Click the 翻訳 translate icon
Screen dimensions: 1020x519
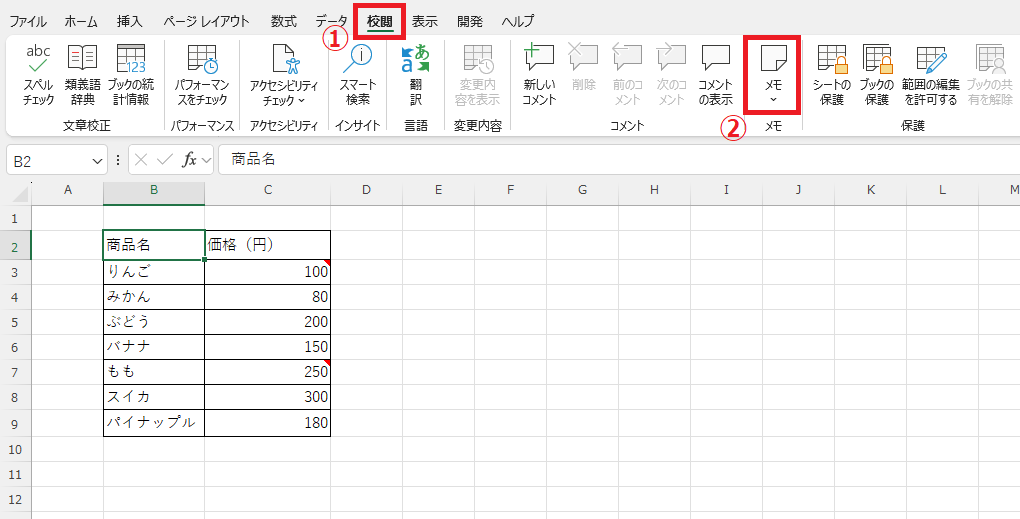click(415, 74)
